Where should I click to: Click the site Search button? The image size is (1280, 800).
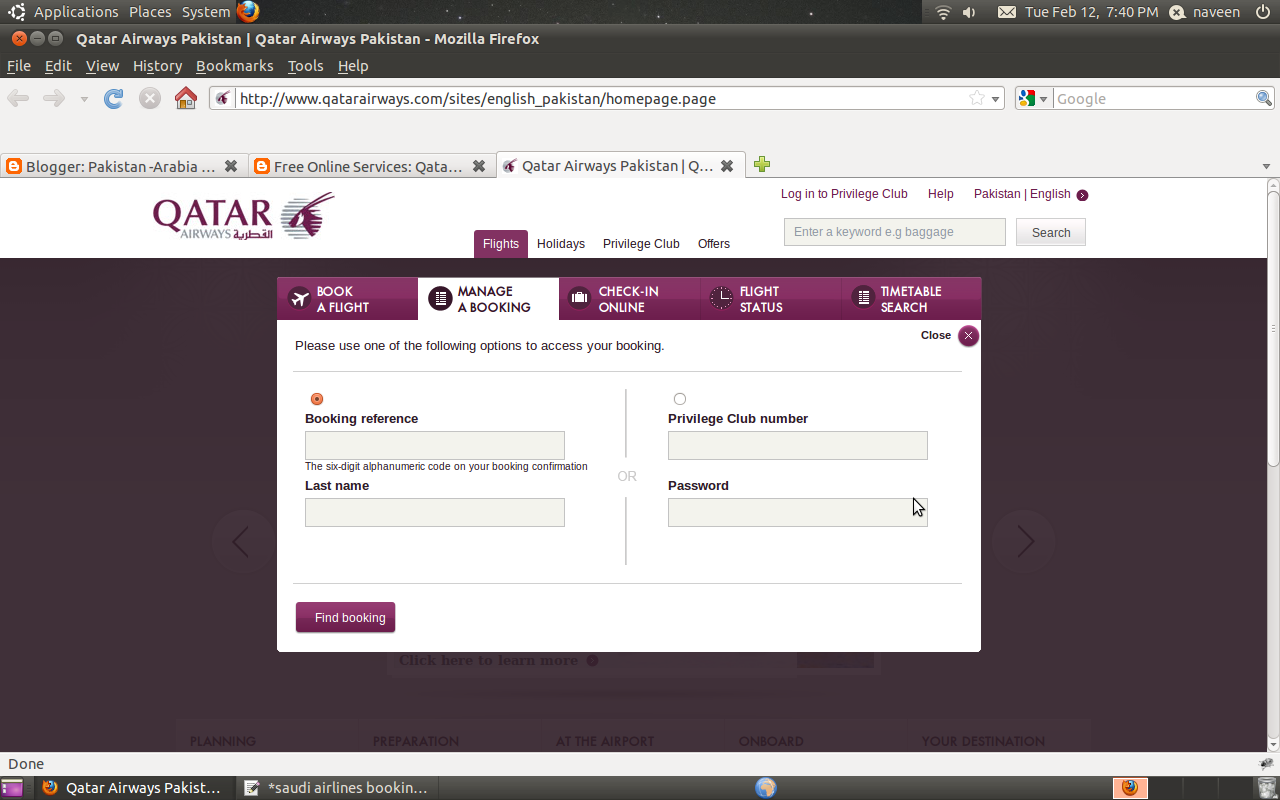1051,232
